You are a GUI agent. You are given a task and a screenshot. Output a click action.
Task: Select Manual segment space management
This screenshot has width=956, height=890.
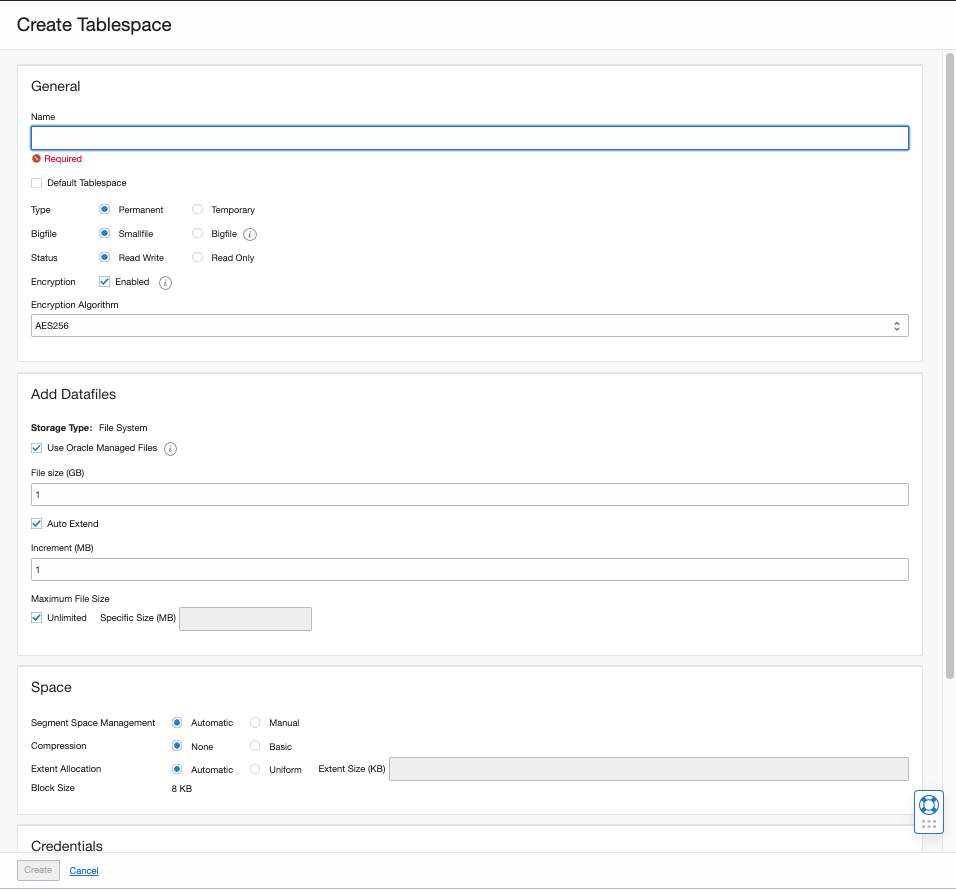coord(255,723)
